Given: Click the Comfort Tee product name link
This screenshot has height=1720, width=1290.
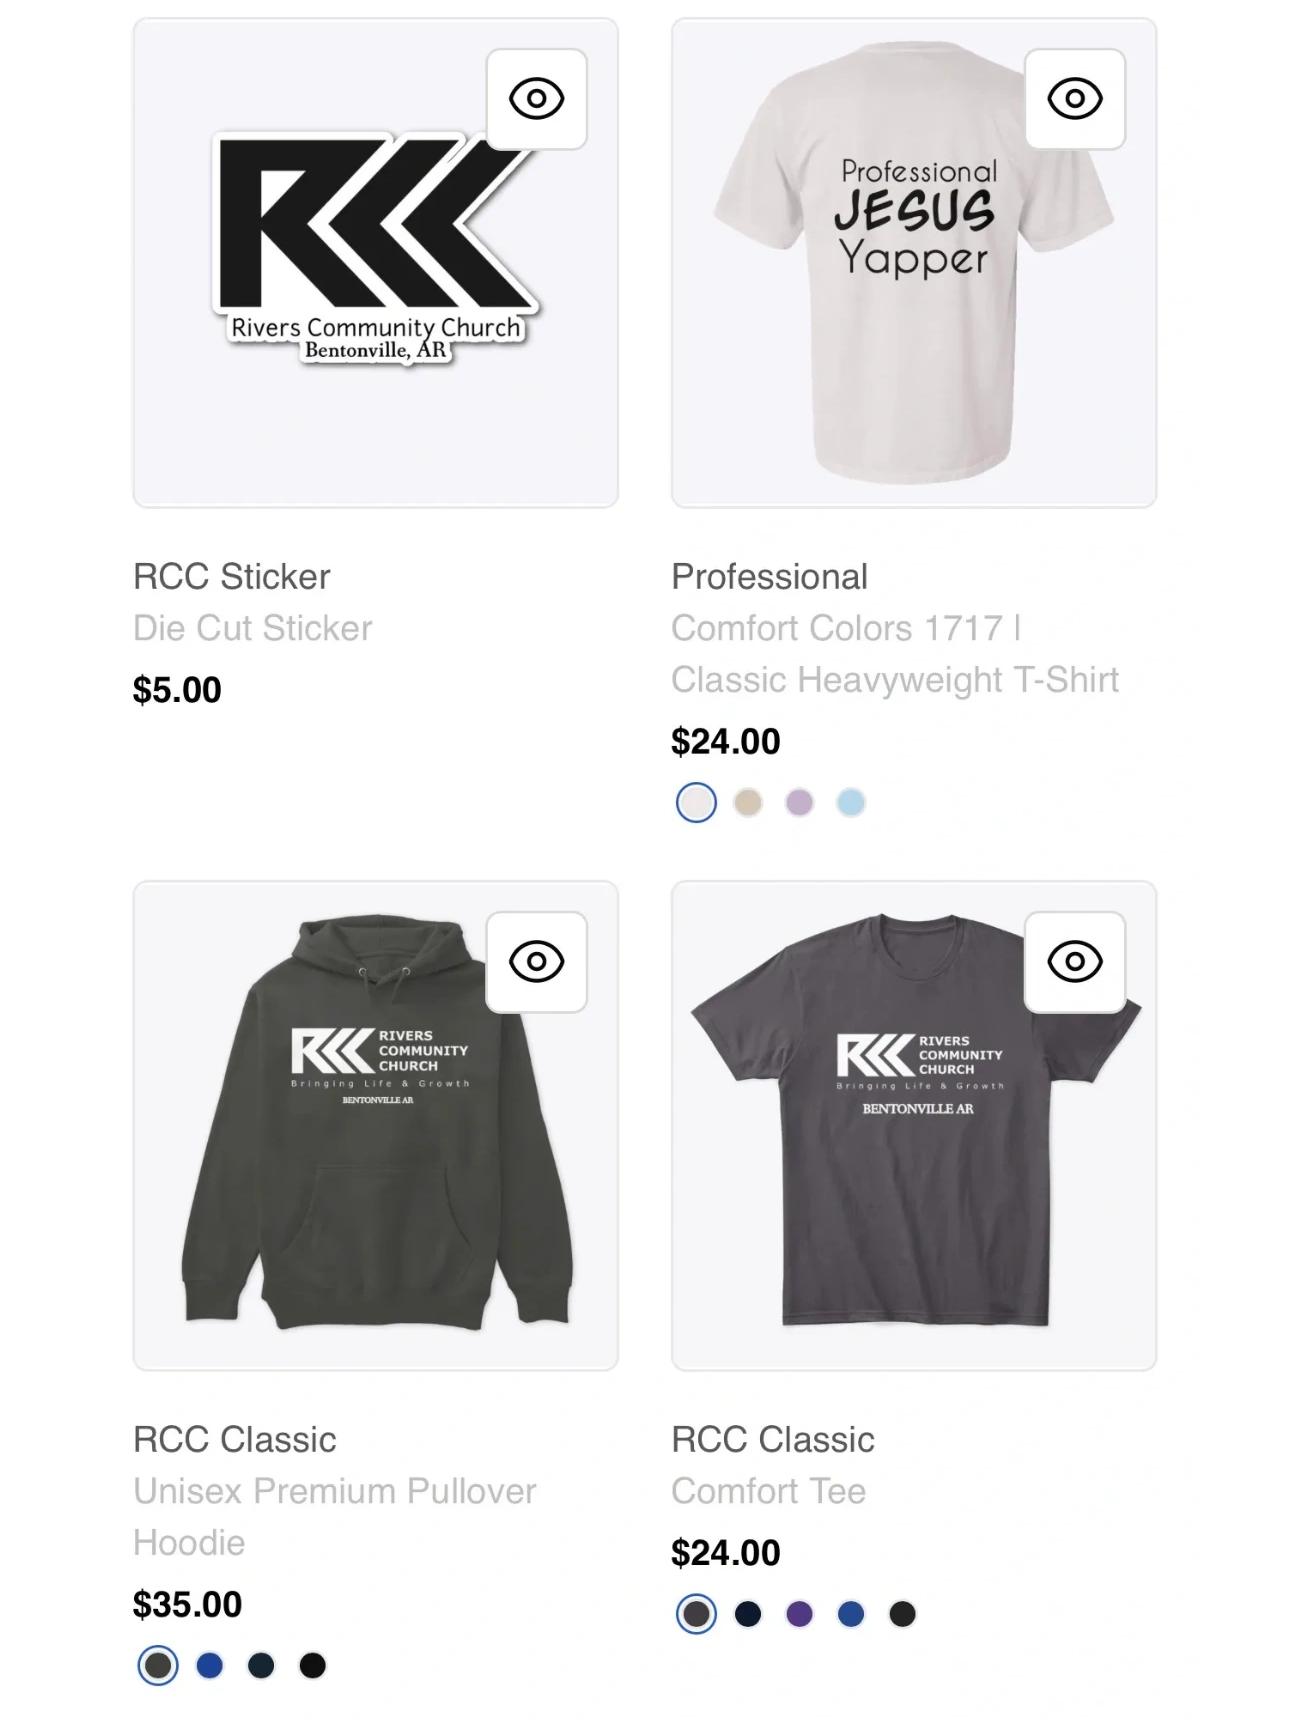Looking at the screenshot, I should (773, 1439).
